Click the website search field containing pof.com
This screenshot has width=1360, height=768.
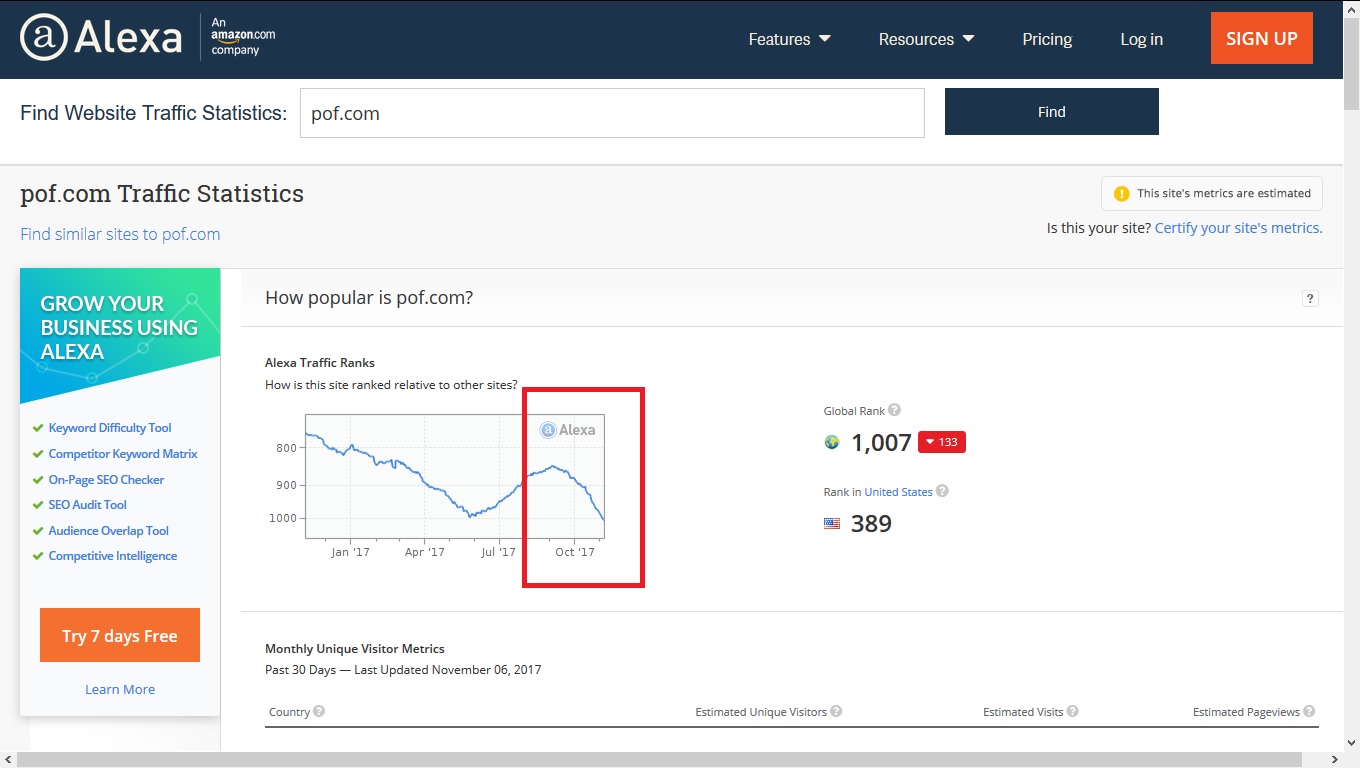(612, 113)
